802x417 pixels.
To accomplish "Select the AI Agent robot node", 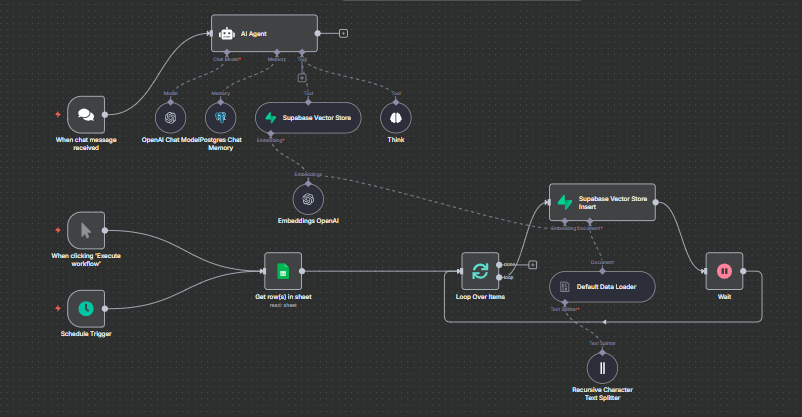I will coord(264,33).
